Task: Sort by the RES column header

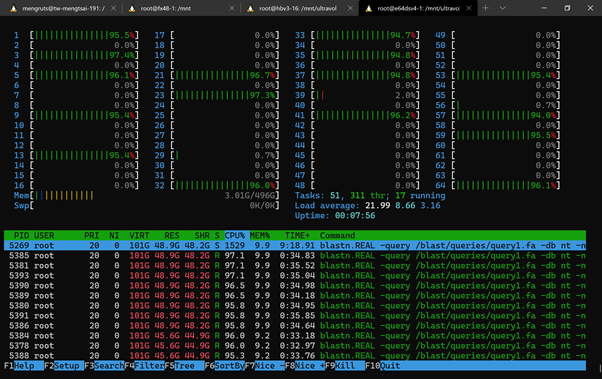Action: [172, 235]
